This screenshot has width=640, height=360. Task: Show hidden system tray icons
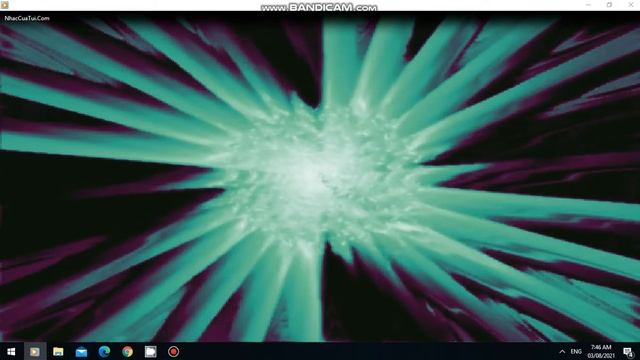coord(562,351)
